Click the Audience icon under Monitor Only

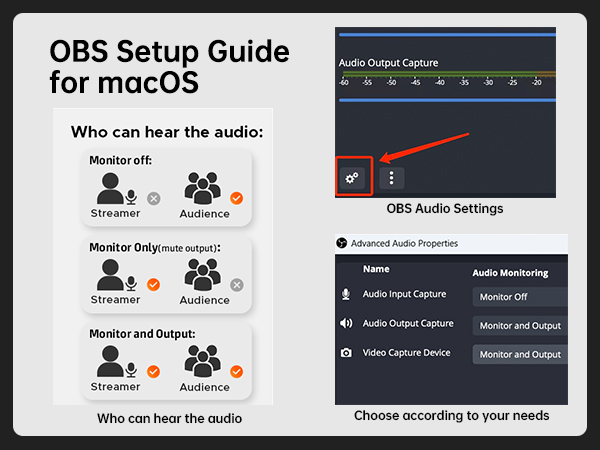203,275
